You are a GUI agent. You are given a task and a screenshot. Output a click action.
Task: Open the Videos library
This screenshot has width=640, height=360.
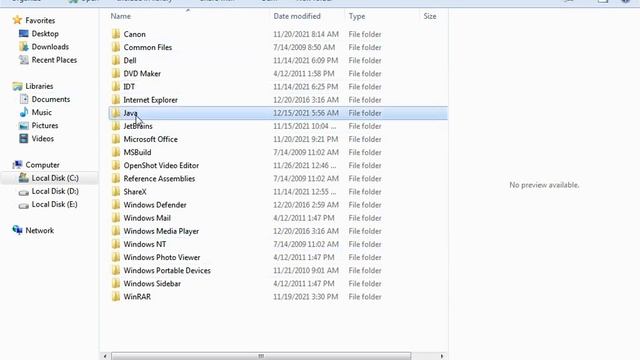42,138
